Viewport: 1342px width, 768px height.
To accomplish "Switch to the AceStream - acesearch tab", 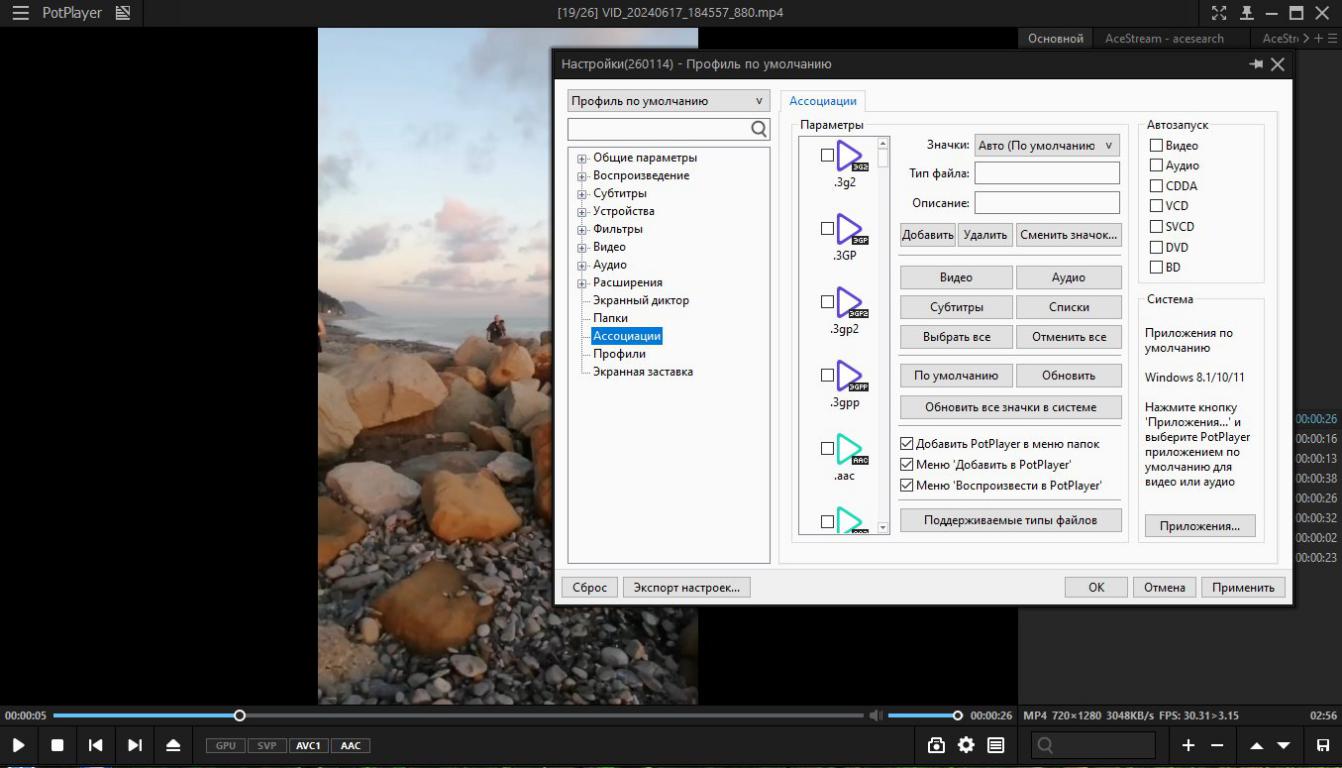I will [1164, 38].
